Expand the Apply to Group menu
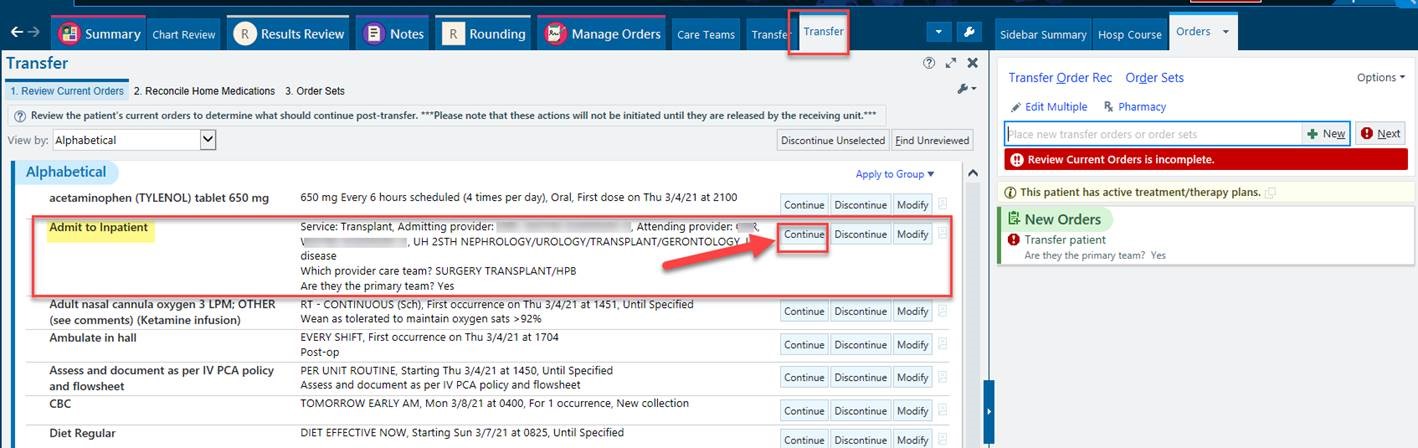Screen dimensions: 1418x448 [895, 174]
